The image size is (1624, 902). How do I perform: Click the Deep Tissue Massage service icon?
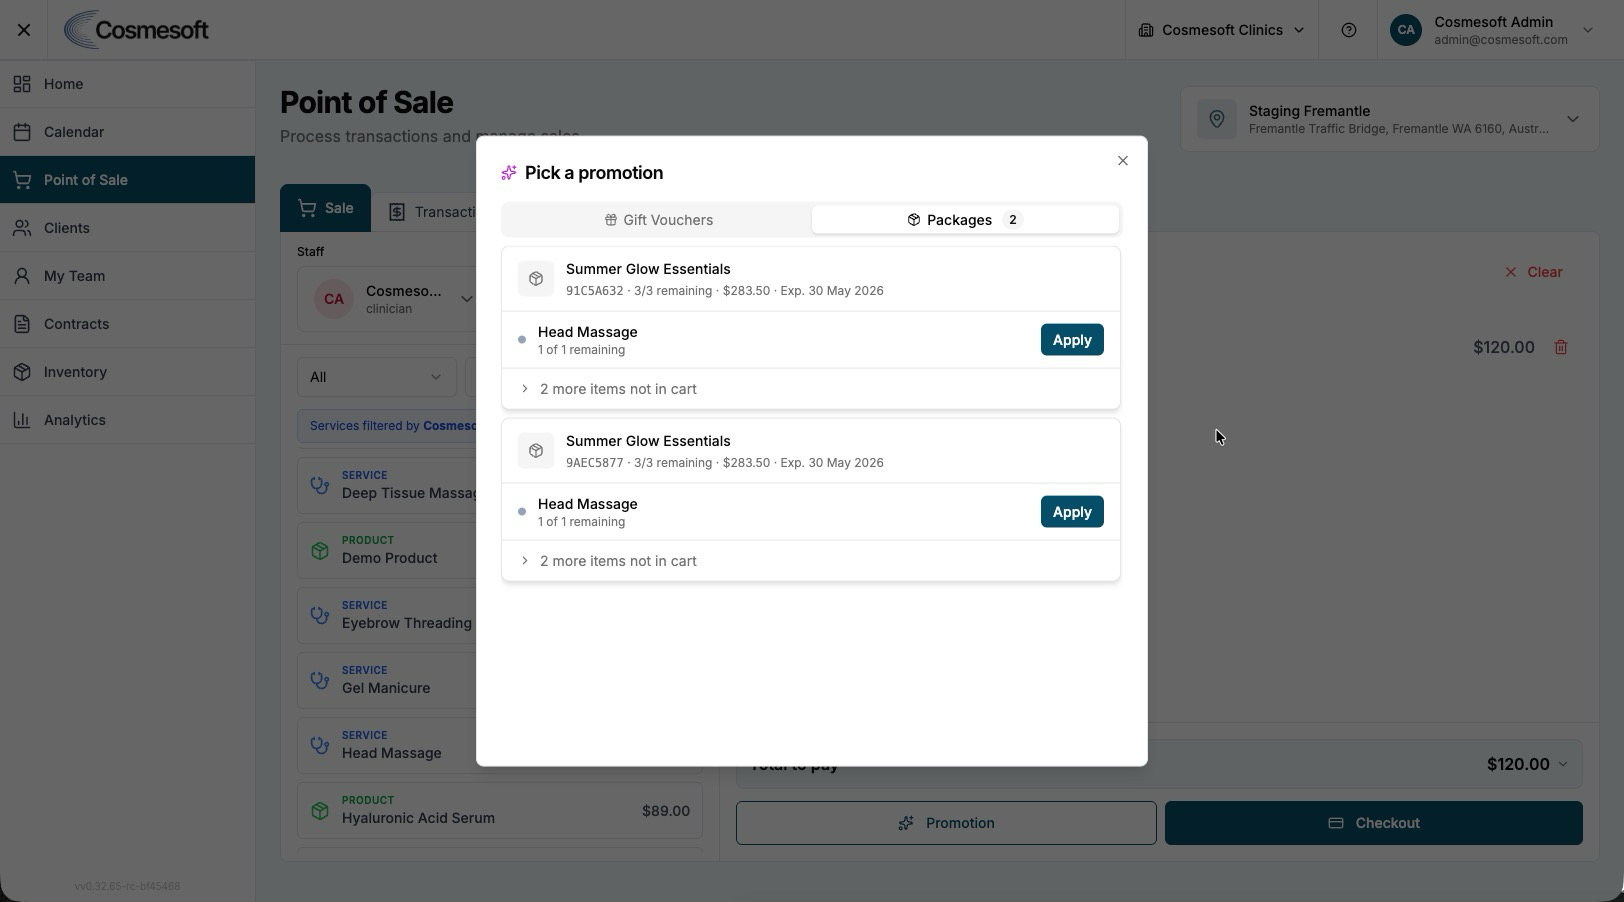coord(320,485)
